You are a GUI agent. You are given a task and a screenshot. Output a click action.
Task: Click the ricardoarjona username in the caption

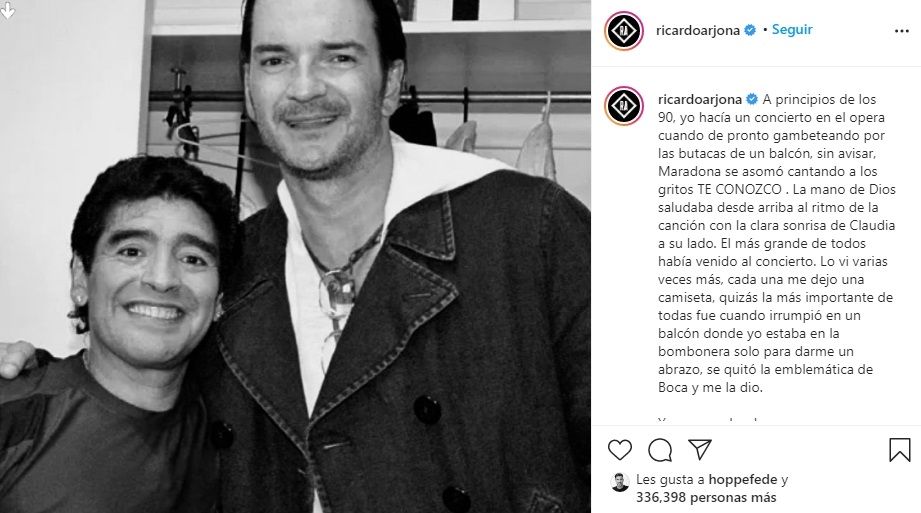(701, 99)
